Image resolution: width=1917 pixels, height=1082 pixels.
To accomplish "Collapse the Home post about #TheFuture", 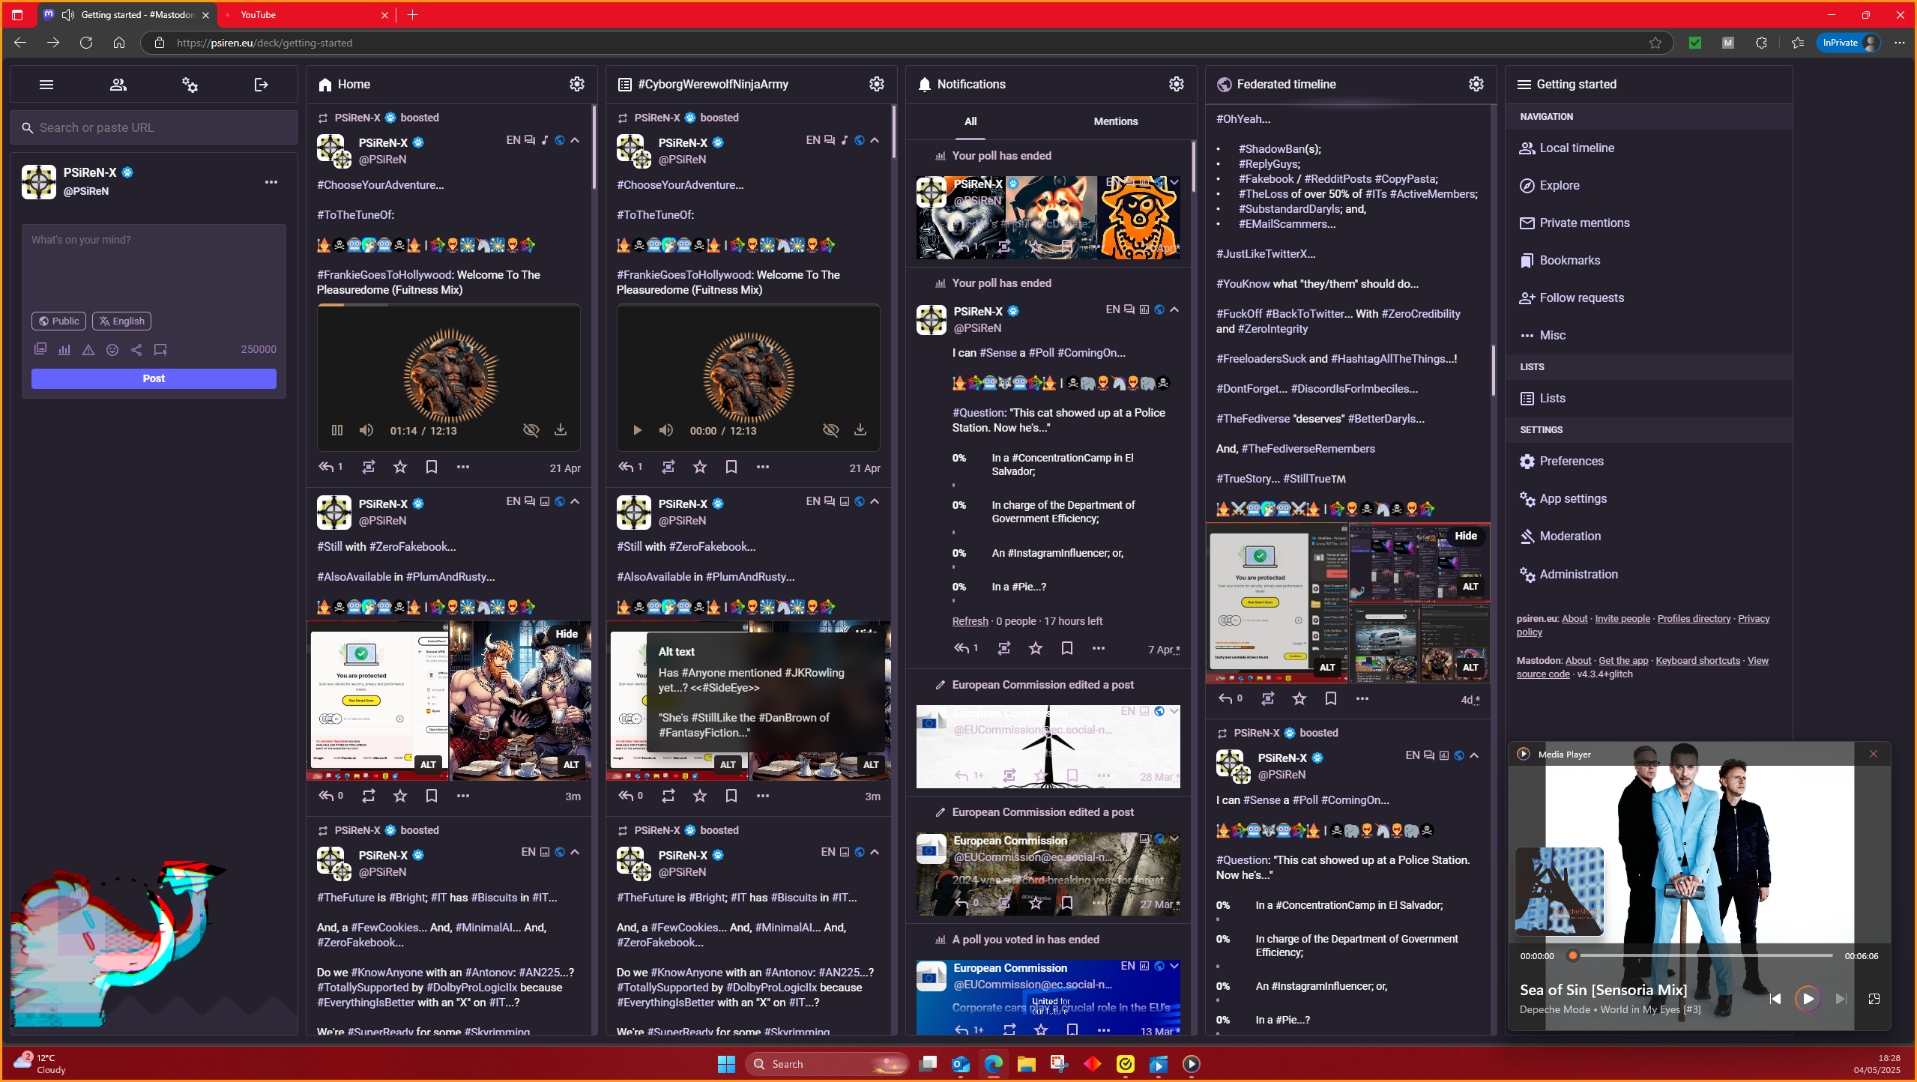I will pyautogui.click(x=575, y=852).
